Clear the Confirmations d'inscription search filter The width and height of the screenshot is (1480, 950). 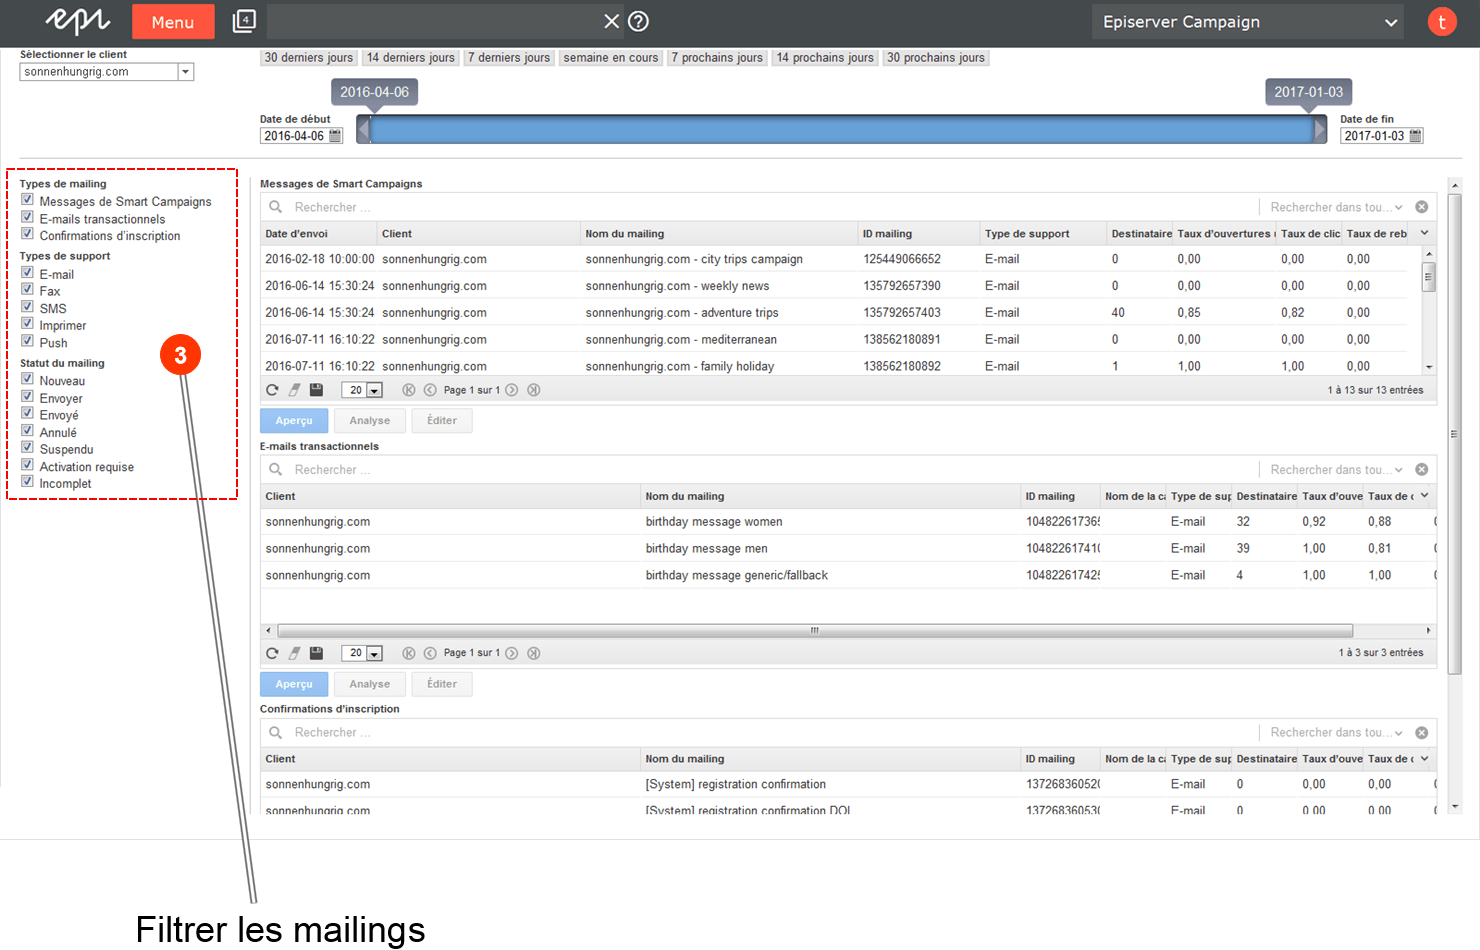1421,733
